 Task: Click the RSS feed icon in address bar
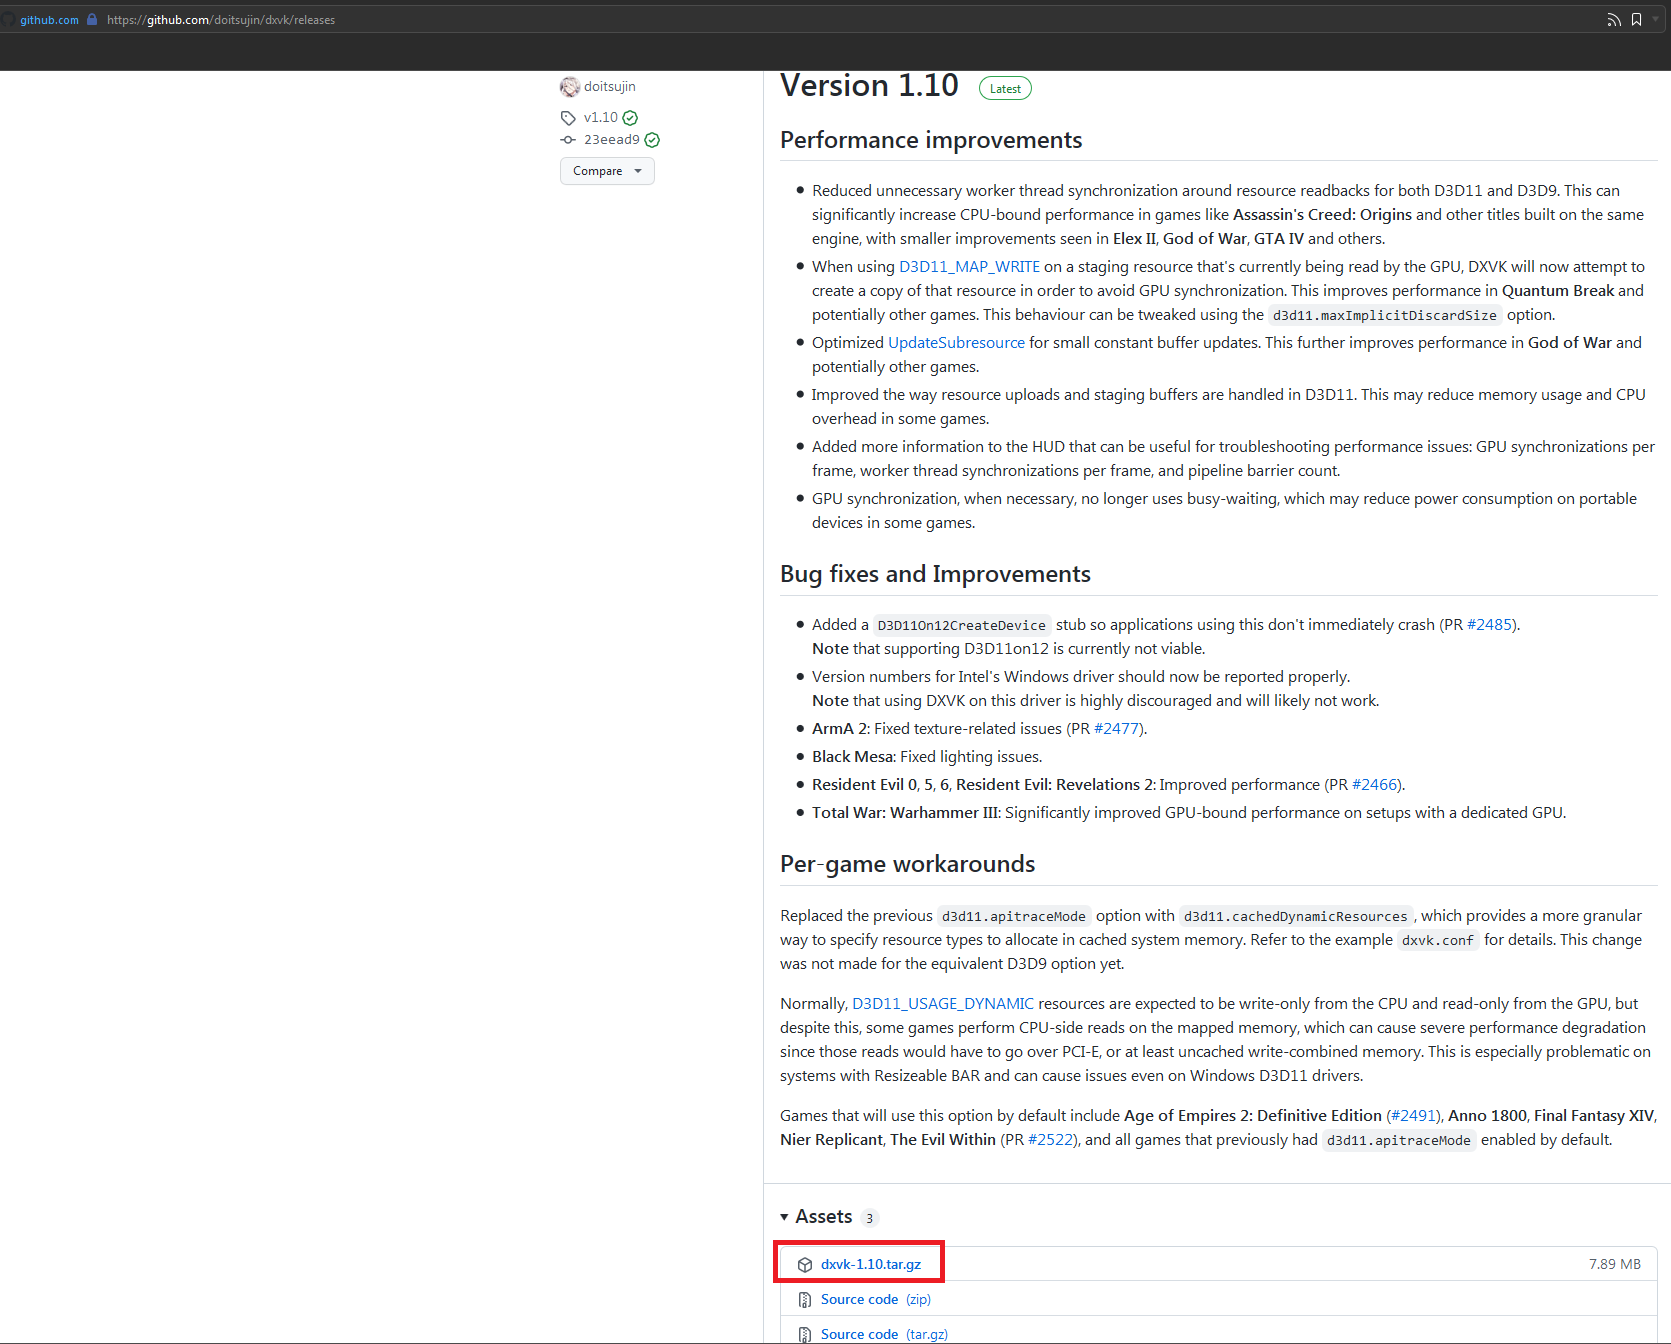pyautogui.click(x=1613, y=20)
